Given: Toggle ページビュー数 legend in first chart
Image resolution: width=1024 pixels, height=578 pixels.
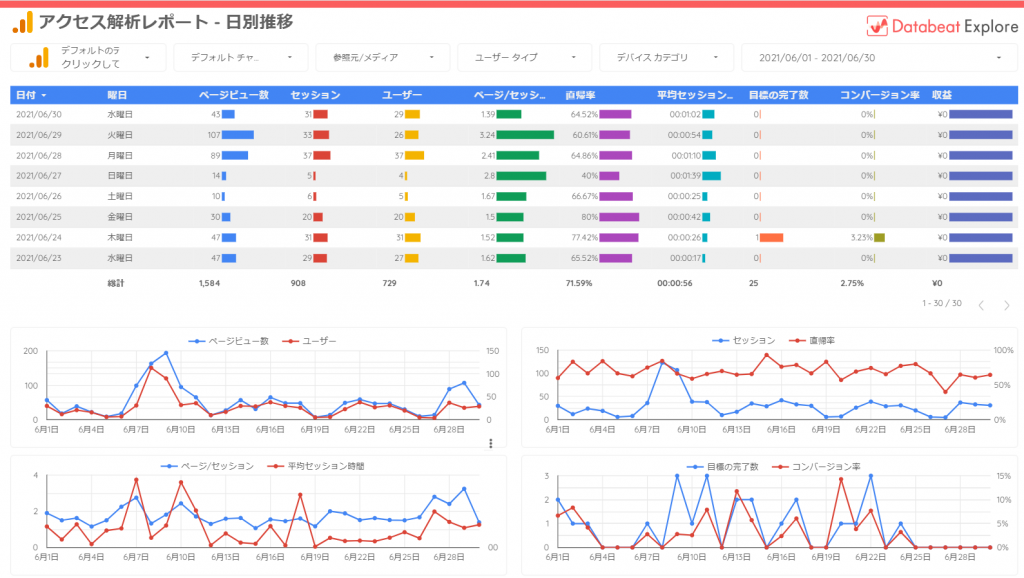Looking at the screenshot, I should click(229, 341).
